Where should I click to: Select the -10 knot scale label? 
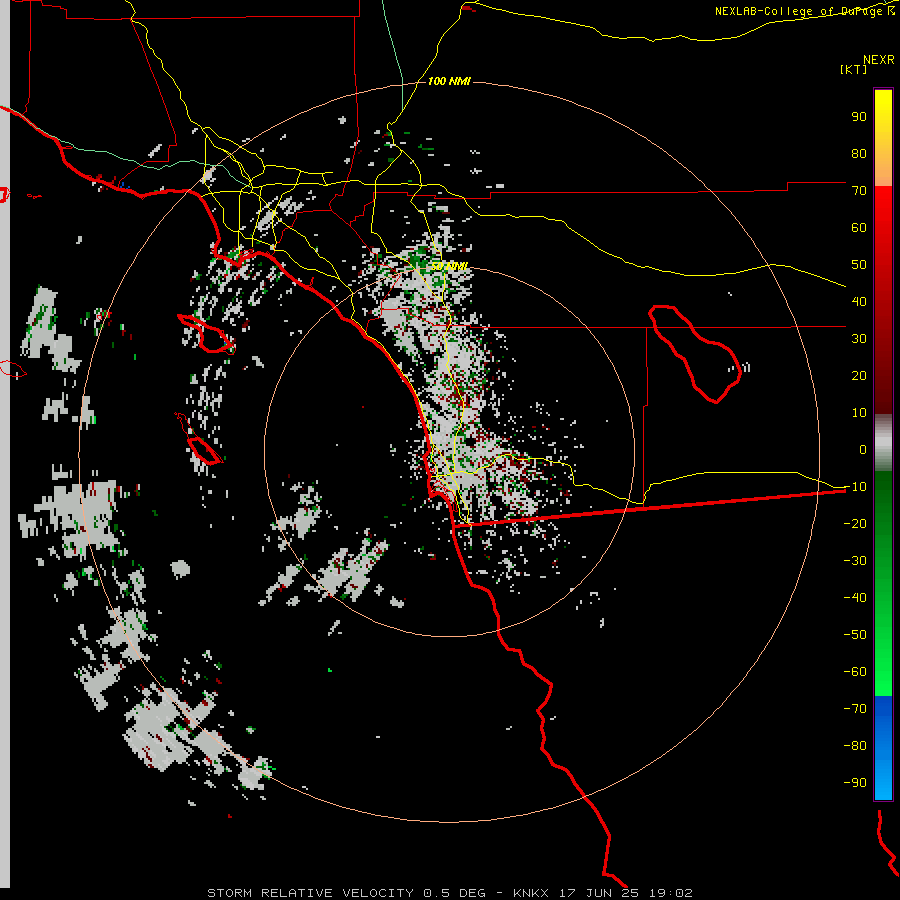(855, 487)
